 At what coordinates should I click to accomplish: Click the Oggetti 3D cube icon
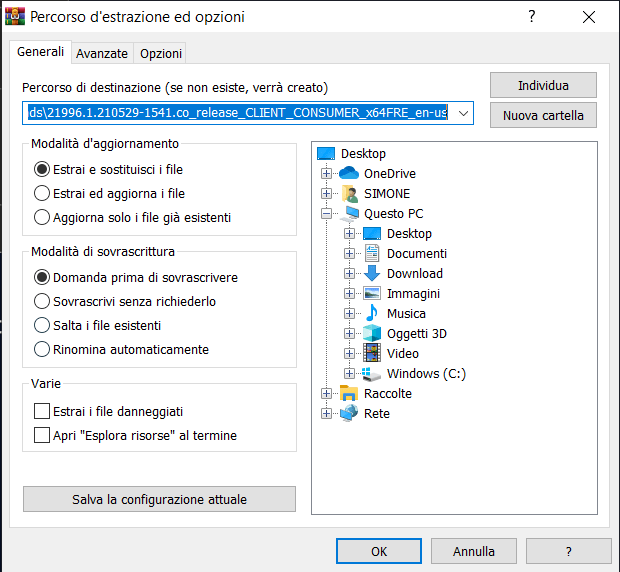pyautogui.click(x=372, y=334)
